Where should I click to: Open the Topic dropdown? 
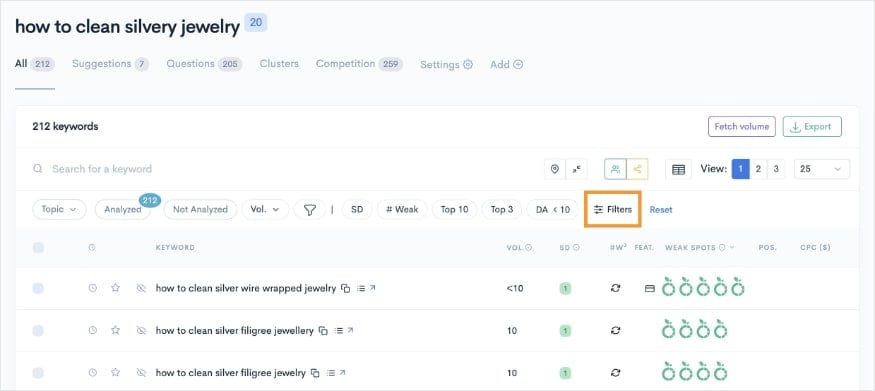(x=59, y=210)
